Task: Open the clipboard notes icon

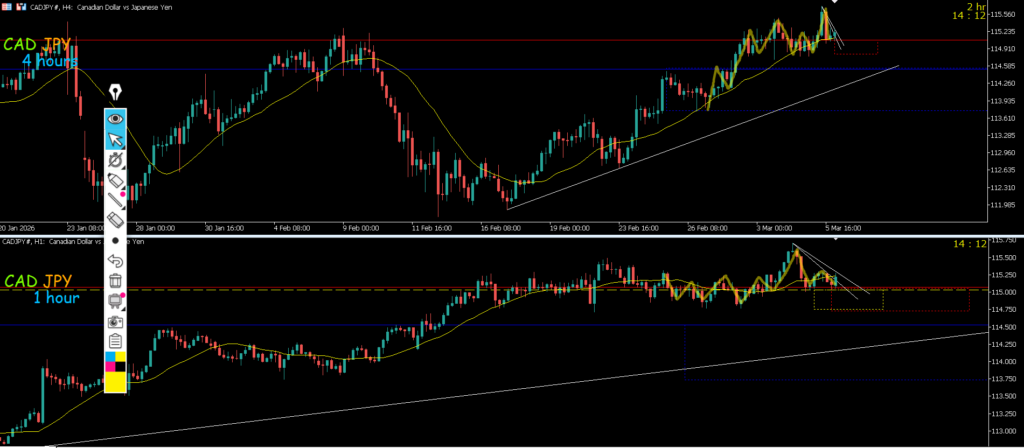Action: 116,342
